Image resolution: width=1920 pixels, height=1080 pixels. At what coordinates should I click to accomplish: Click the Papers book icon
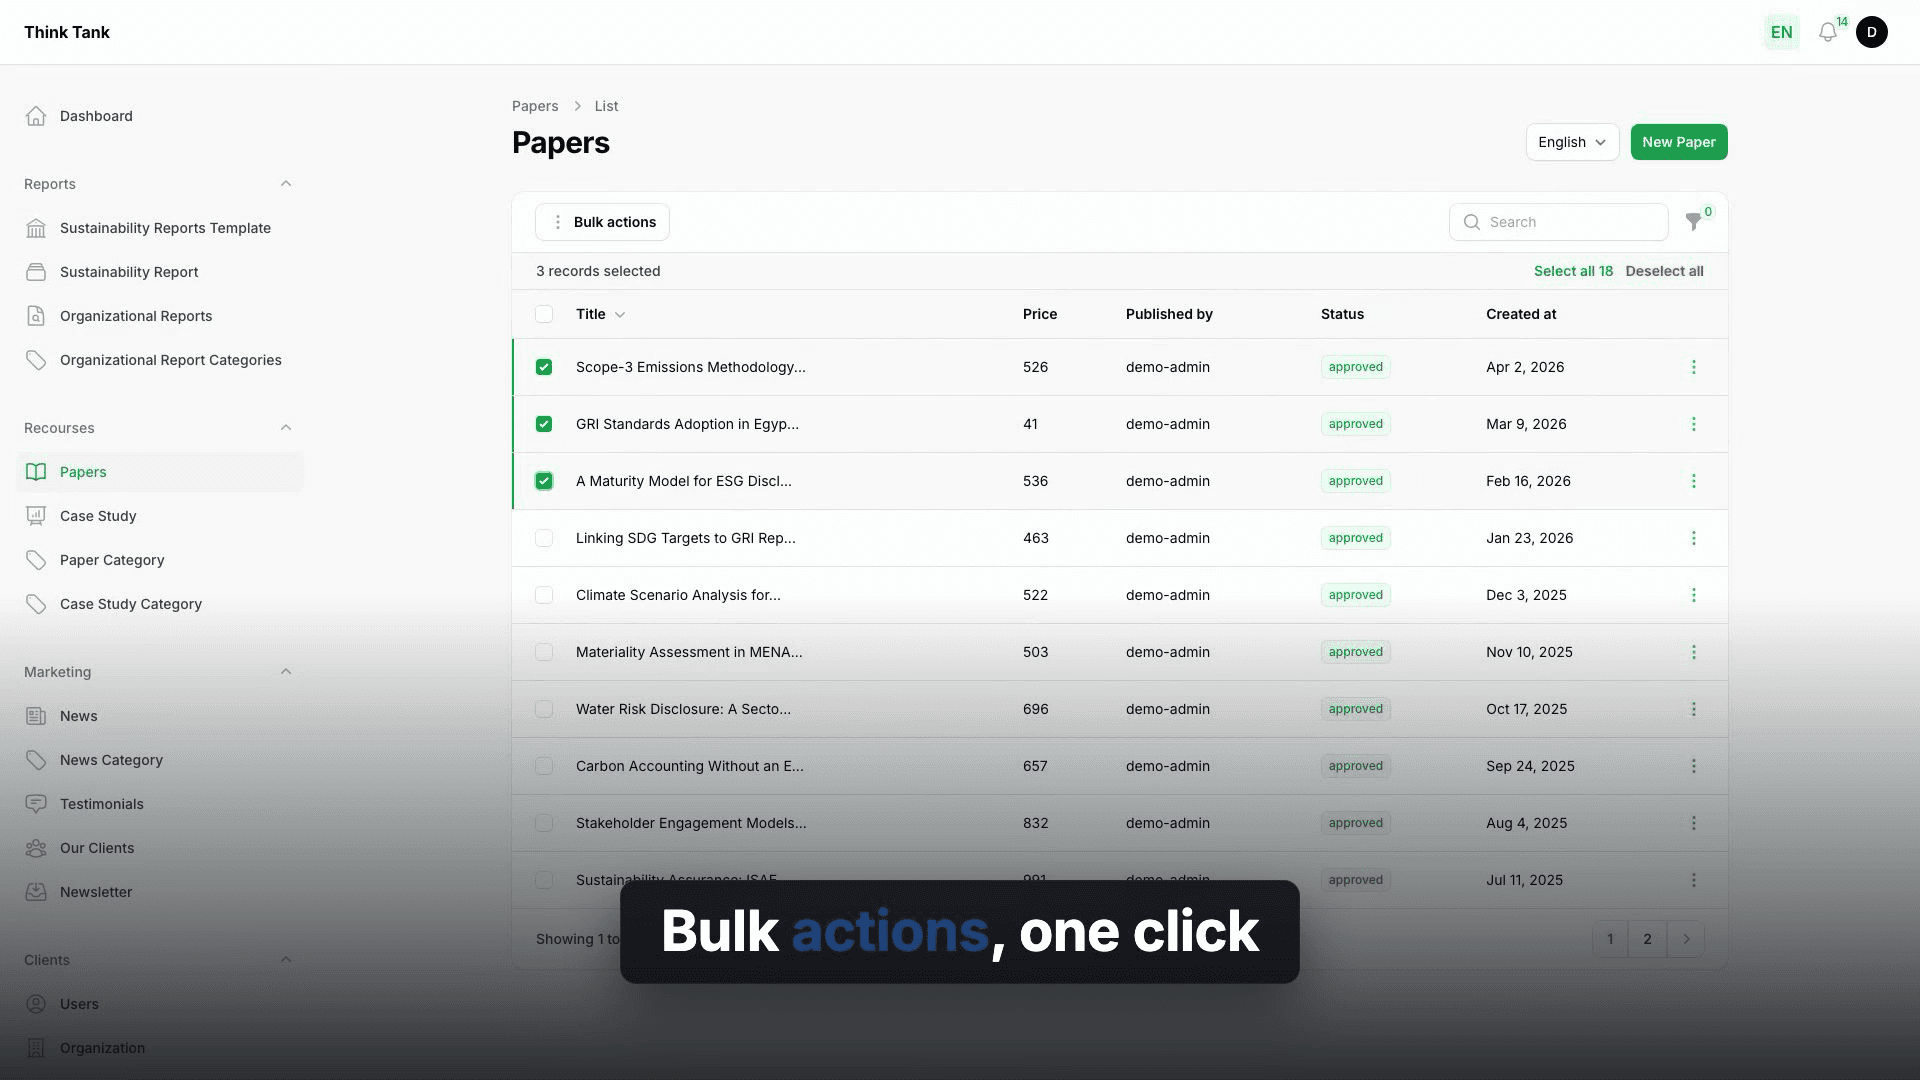tap(36, 472)
